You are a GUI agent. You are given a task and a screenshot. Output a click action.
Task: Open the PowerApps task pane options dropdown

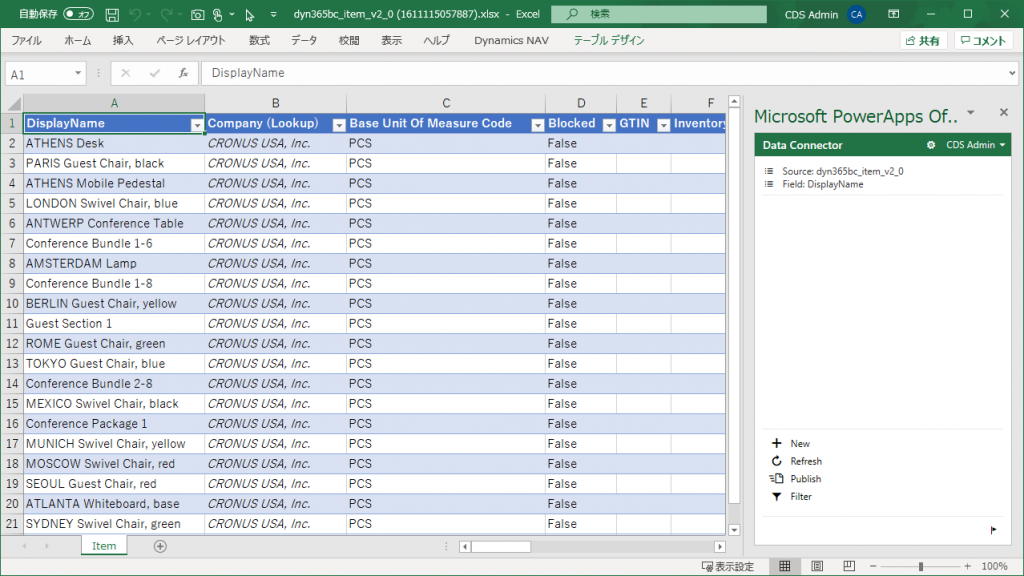tap(971, 113)
